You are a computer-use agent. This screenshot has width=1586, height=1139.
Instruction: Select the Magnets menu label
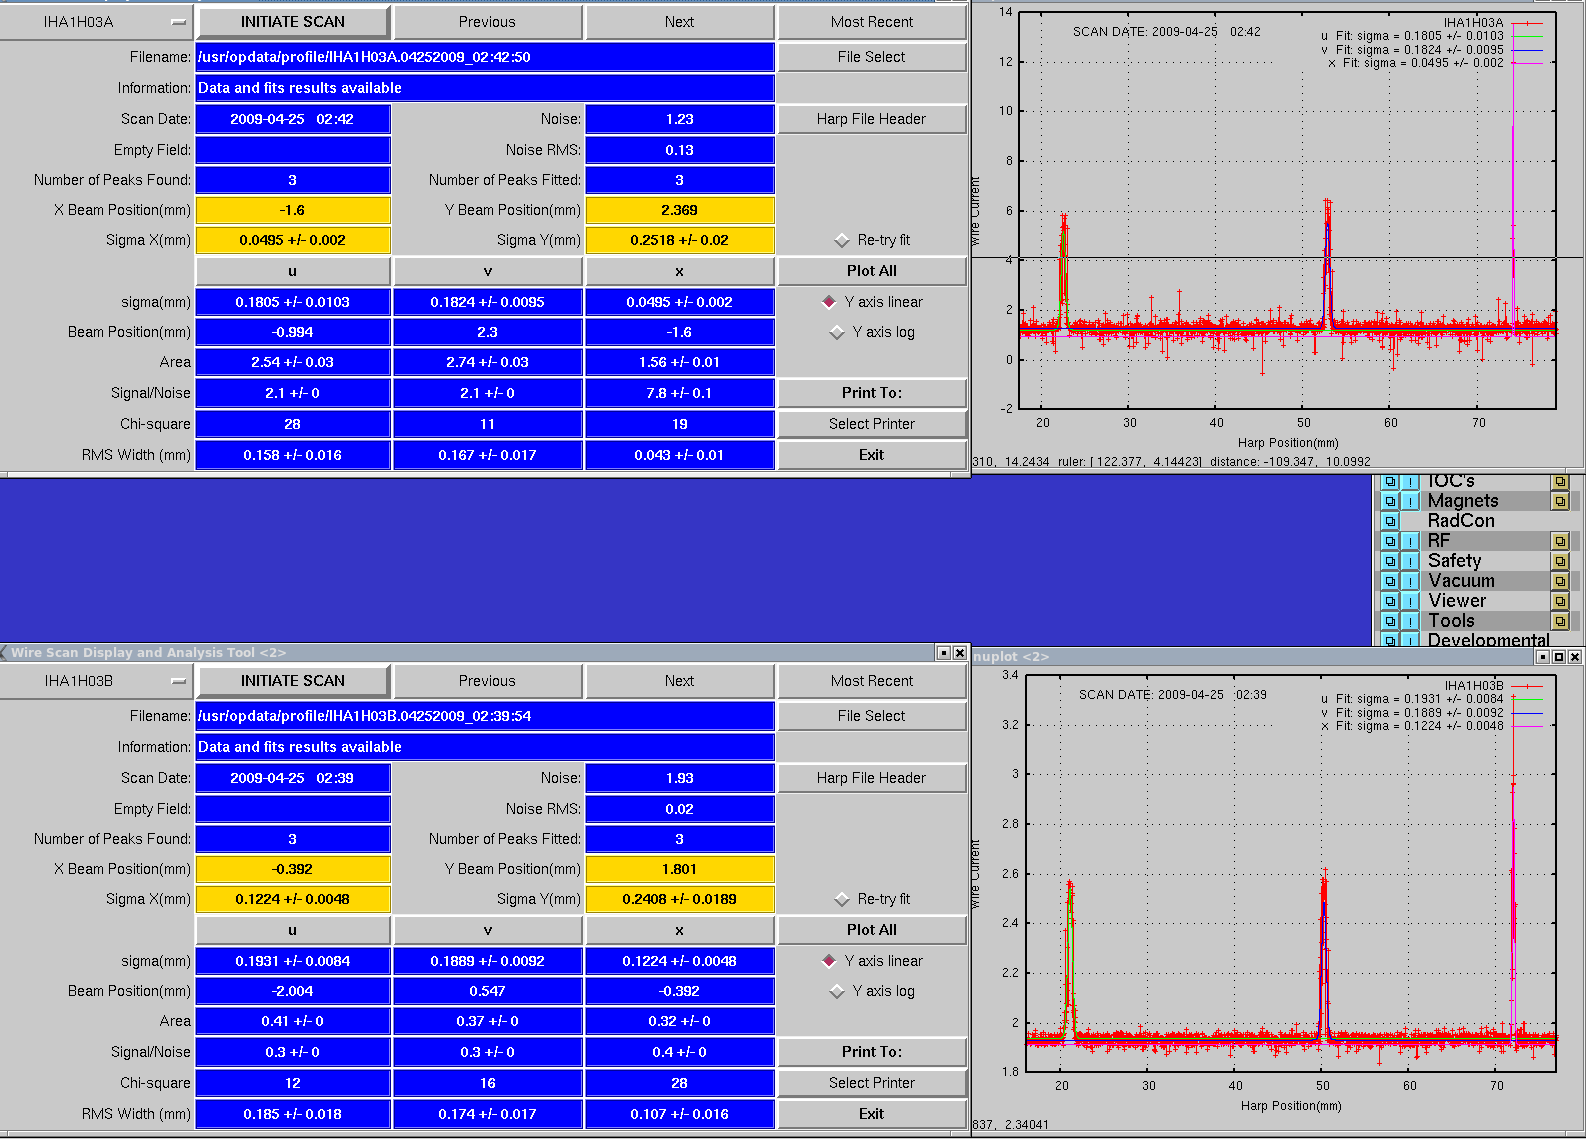tap(1462, 501)
